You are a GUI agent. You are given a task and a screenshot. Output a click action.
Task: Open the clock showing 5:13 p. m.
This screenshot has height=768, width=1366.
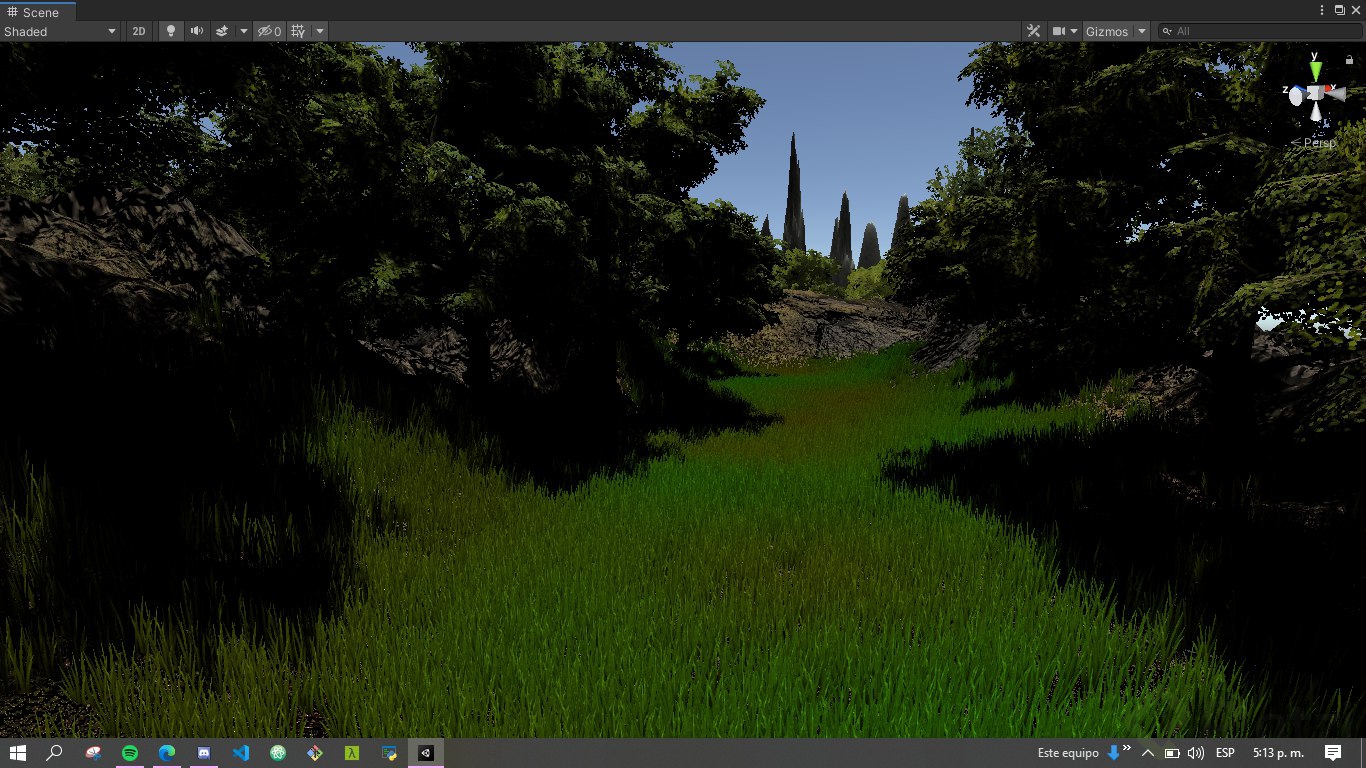pos(1278,753)
